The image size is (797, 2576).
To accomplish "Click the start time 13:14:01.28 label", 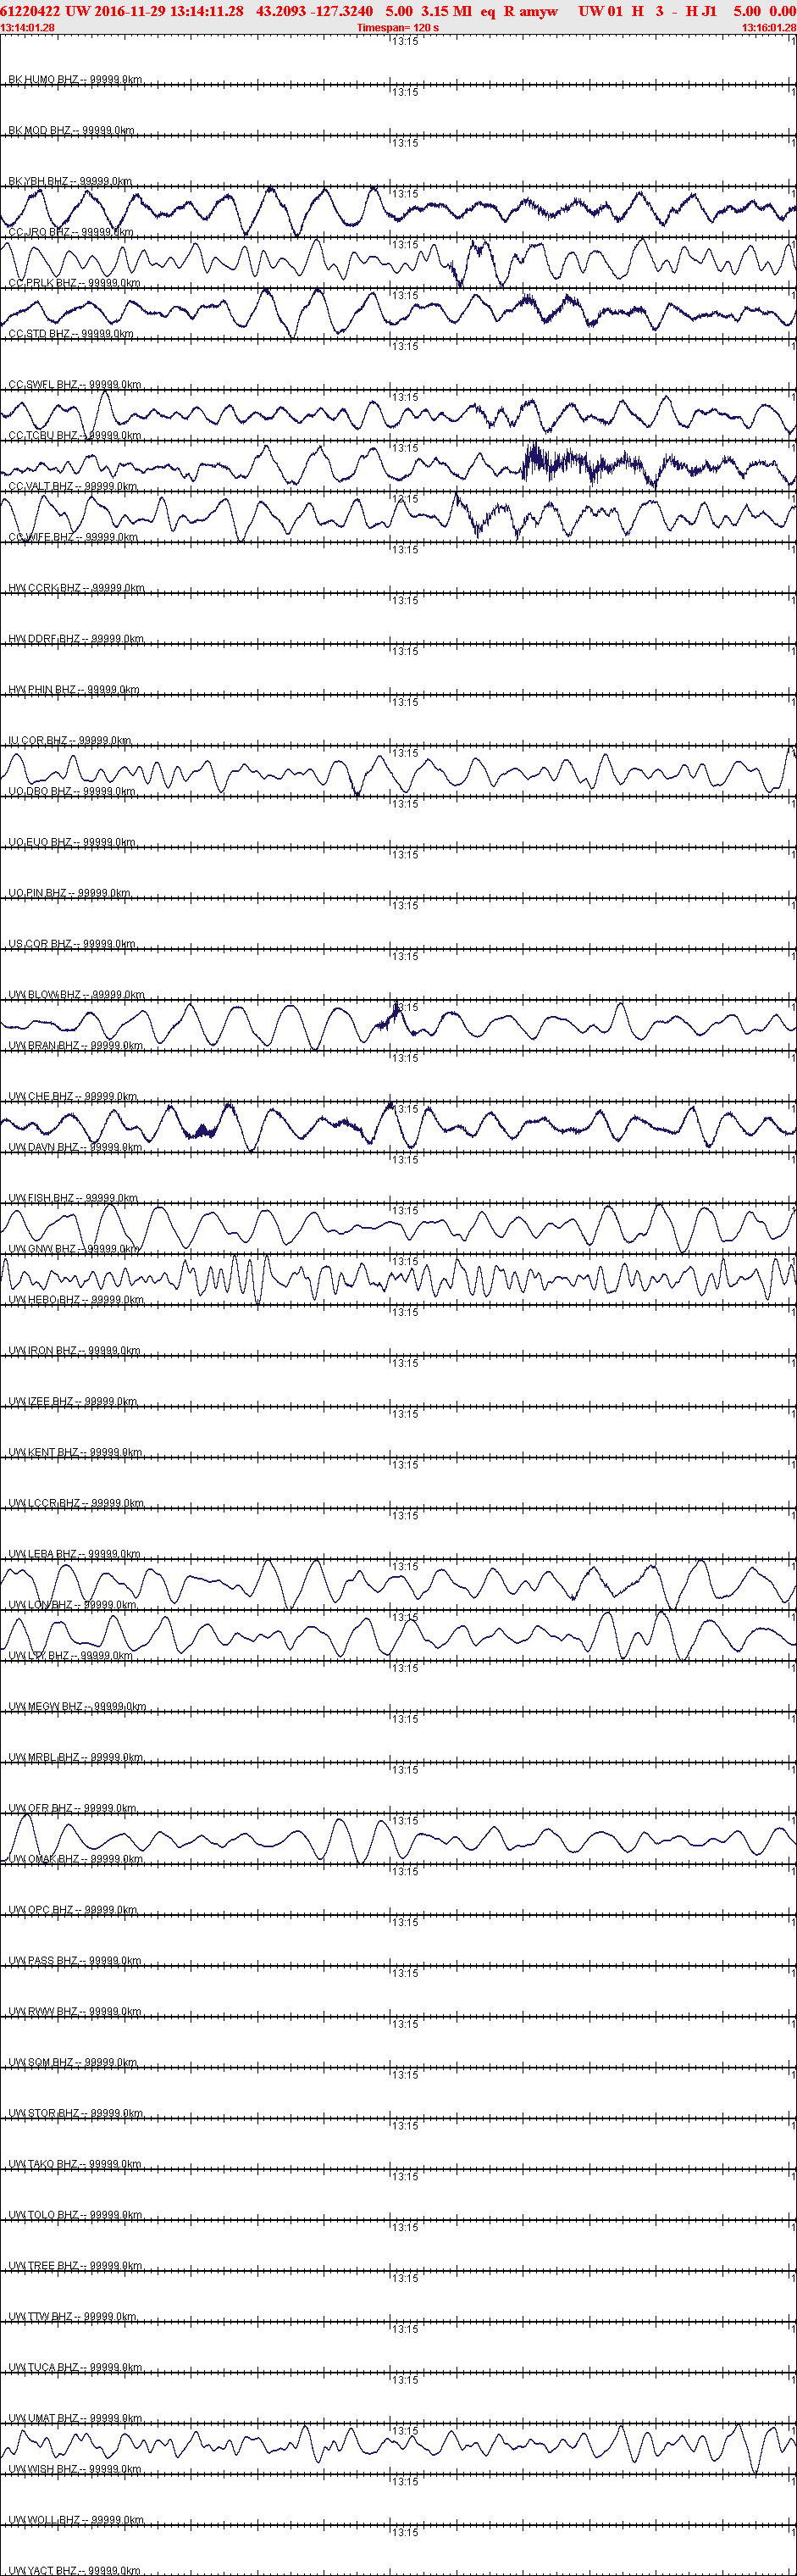I will (x=28, y=28).
